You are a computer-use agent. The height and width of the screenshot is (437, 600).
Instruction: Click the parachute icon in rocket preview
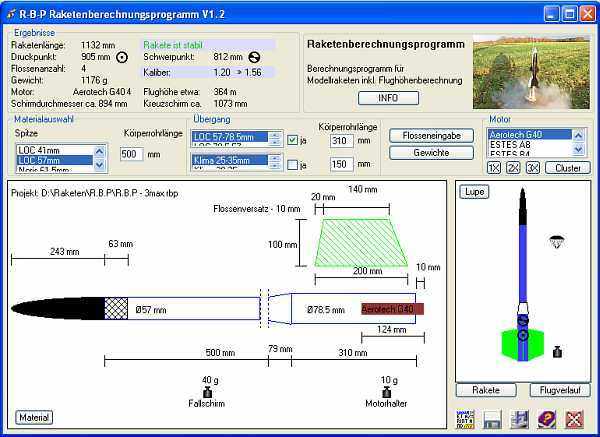tap(557, 242)
